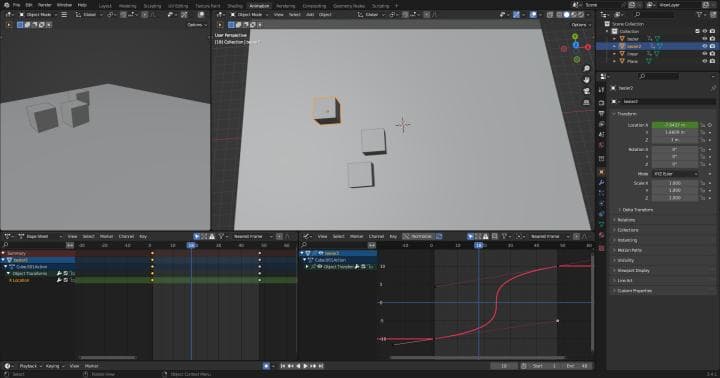Expand the Custom Properties panel
Viewport: 720px width, 378px height.
(x=633, y=291)
